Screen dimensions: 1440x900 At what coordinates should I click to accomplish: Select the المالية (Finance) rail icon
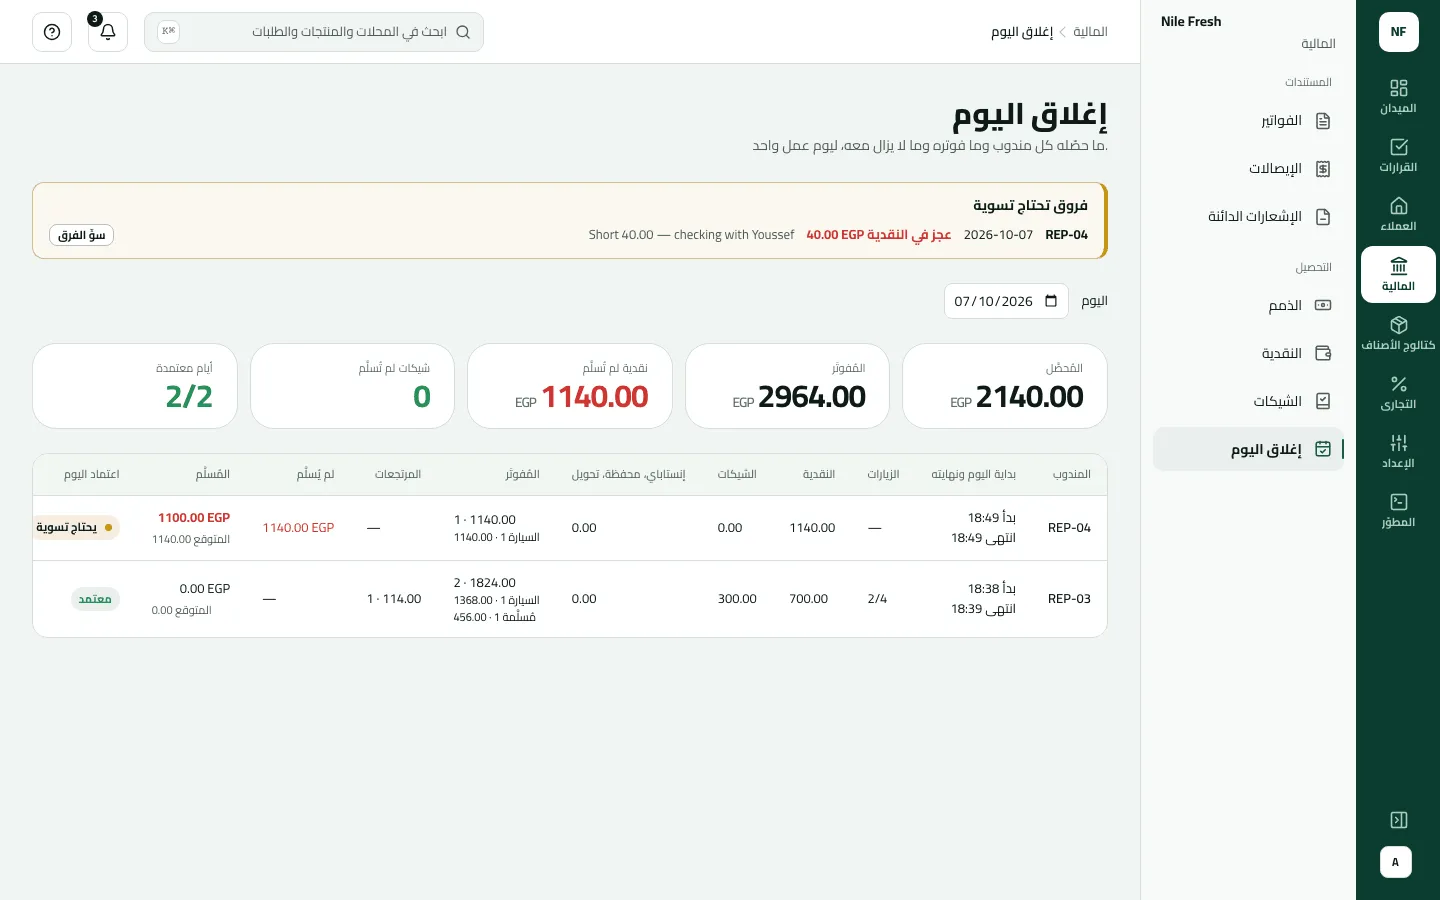point(1398,274)
